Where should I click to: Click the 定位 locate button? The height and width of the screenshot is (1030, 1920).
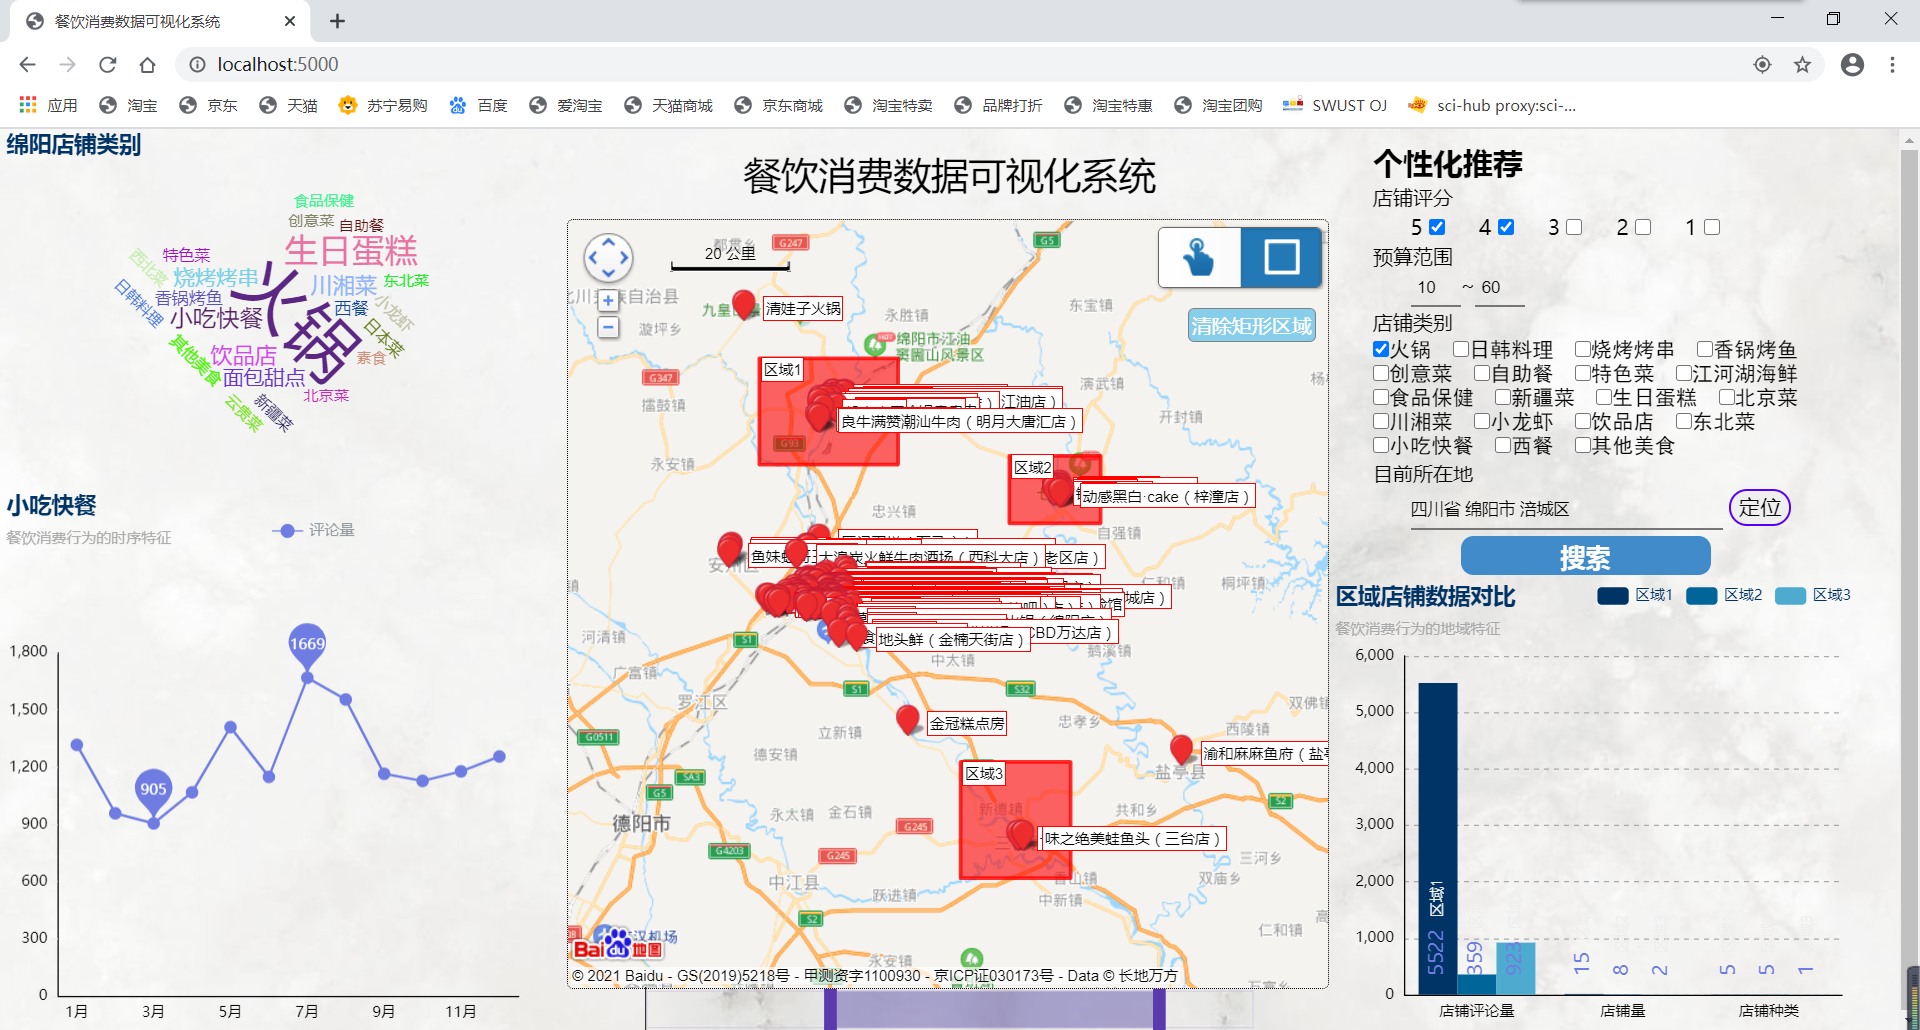click(x=1760, y=508)
